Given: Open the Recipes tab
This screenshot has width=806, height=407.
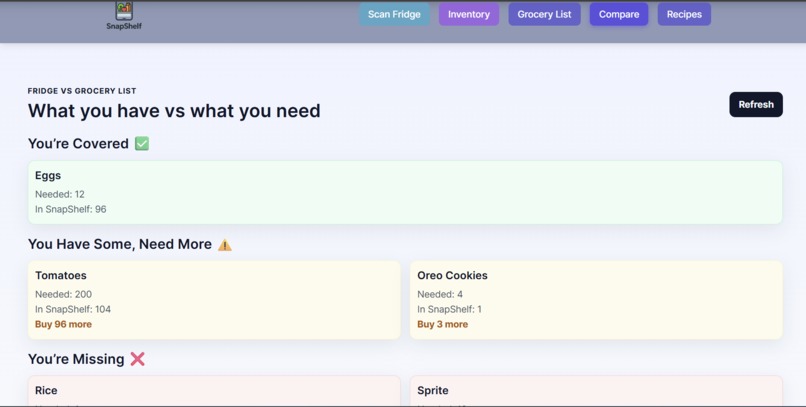Looking at the screenshot, I should (684, 14).
